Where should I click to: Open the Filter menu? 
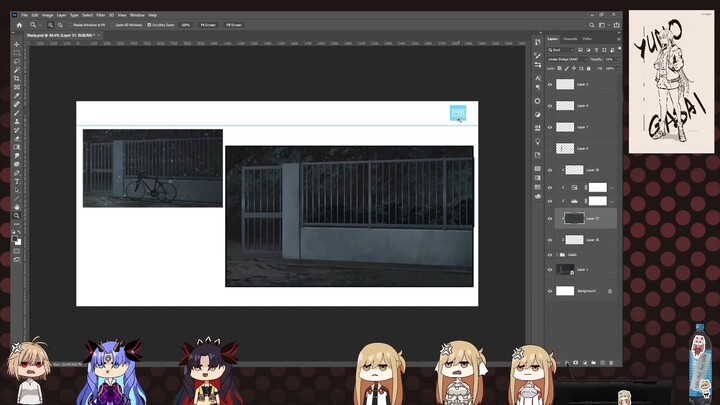pyautogui.click(x=103, y=15)
